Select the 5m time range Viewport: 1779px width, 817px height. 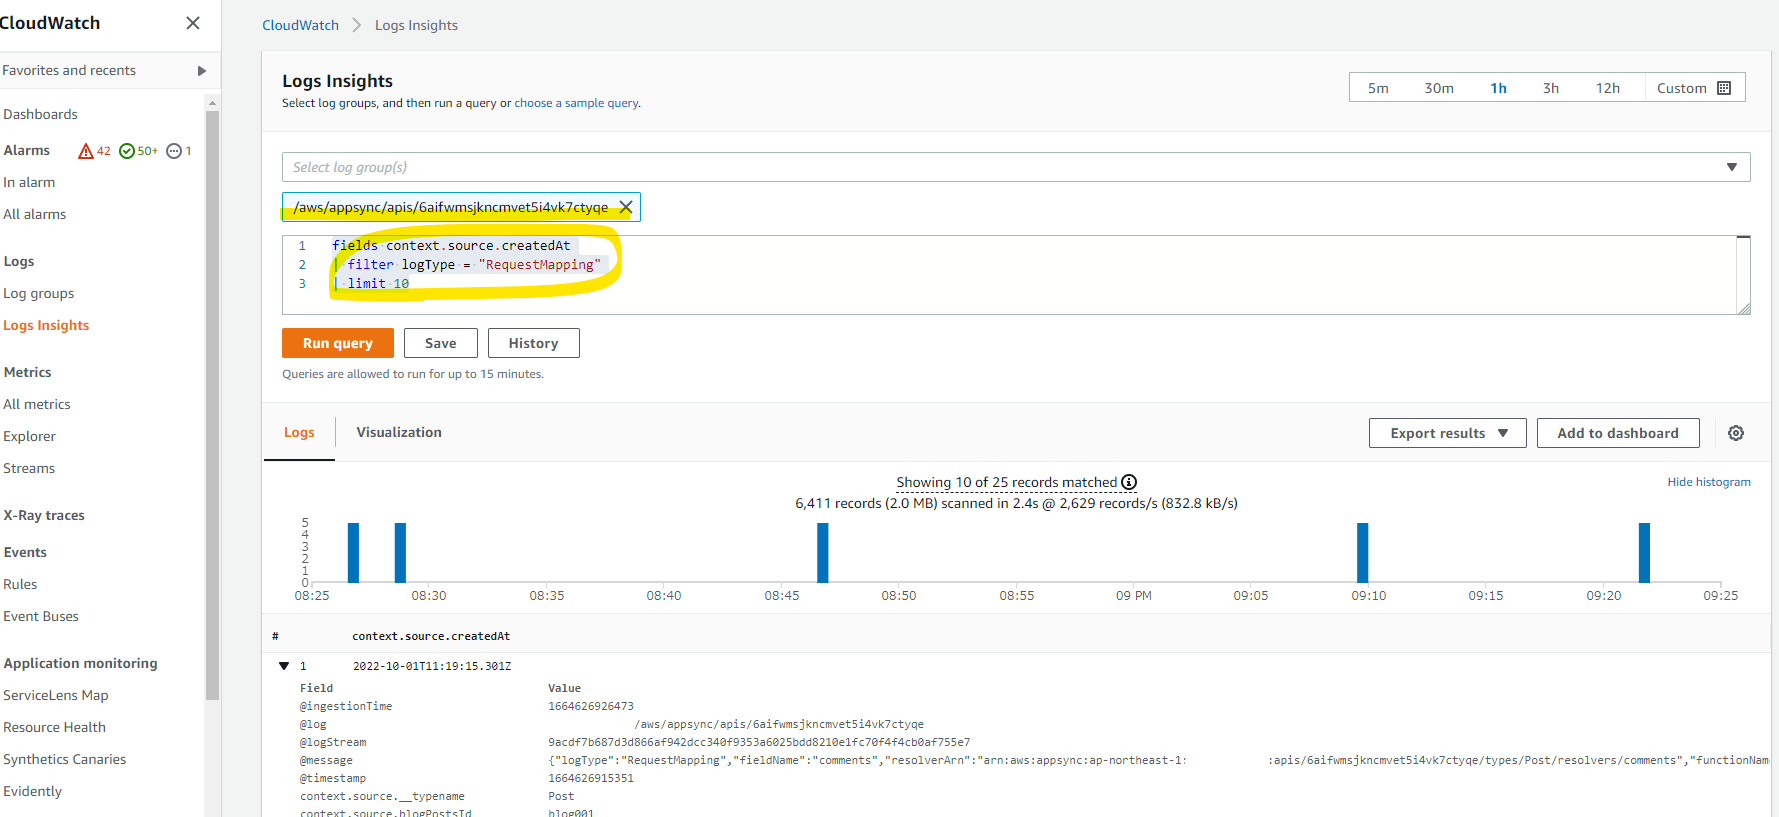(1378, 88)
